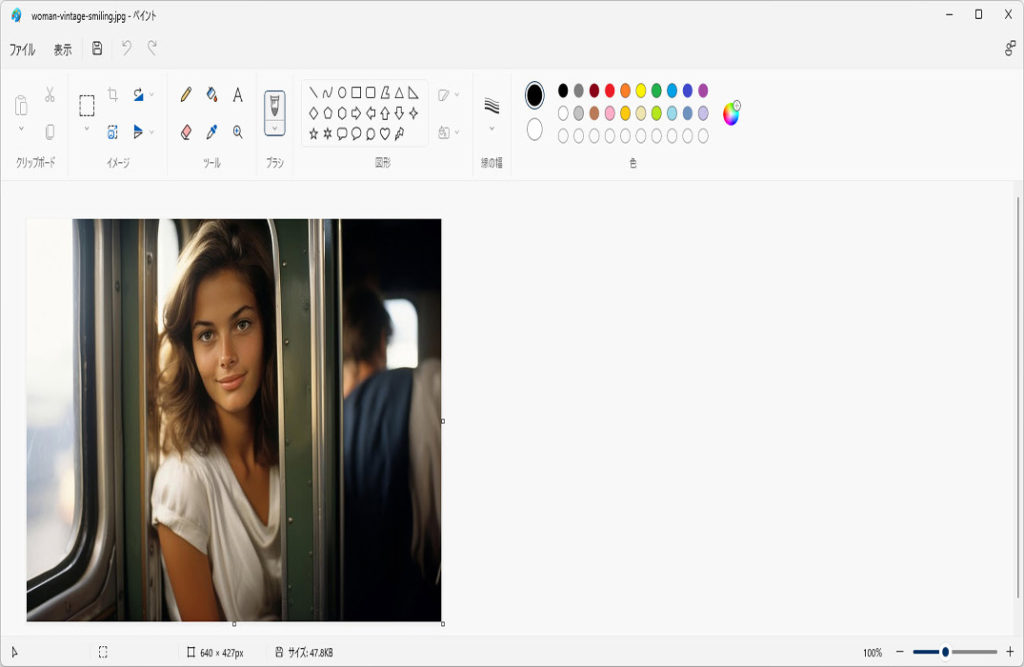Pick the Eraser tool

tap(186, 132)
